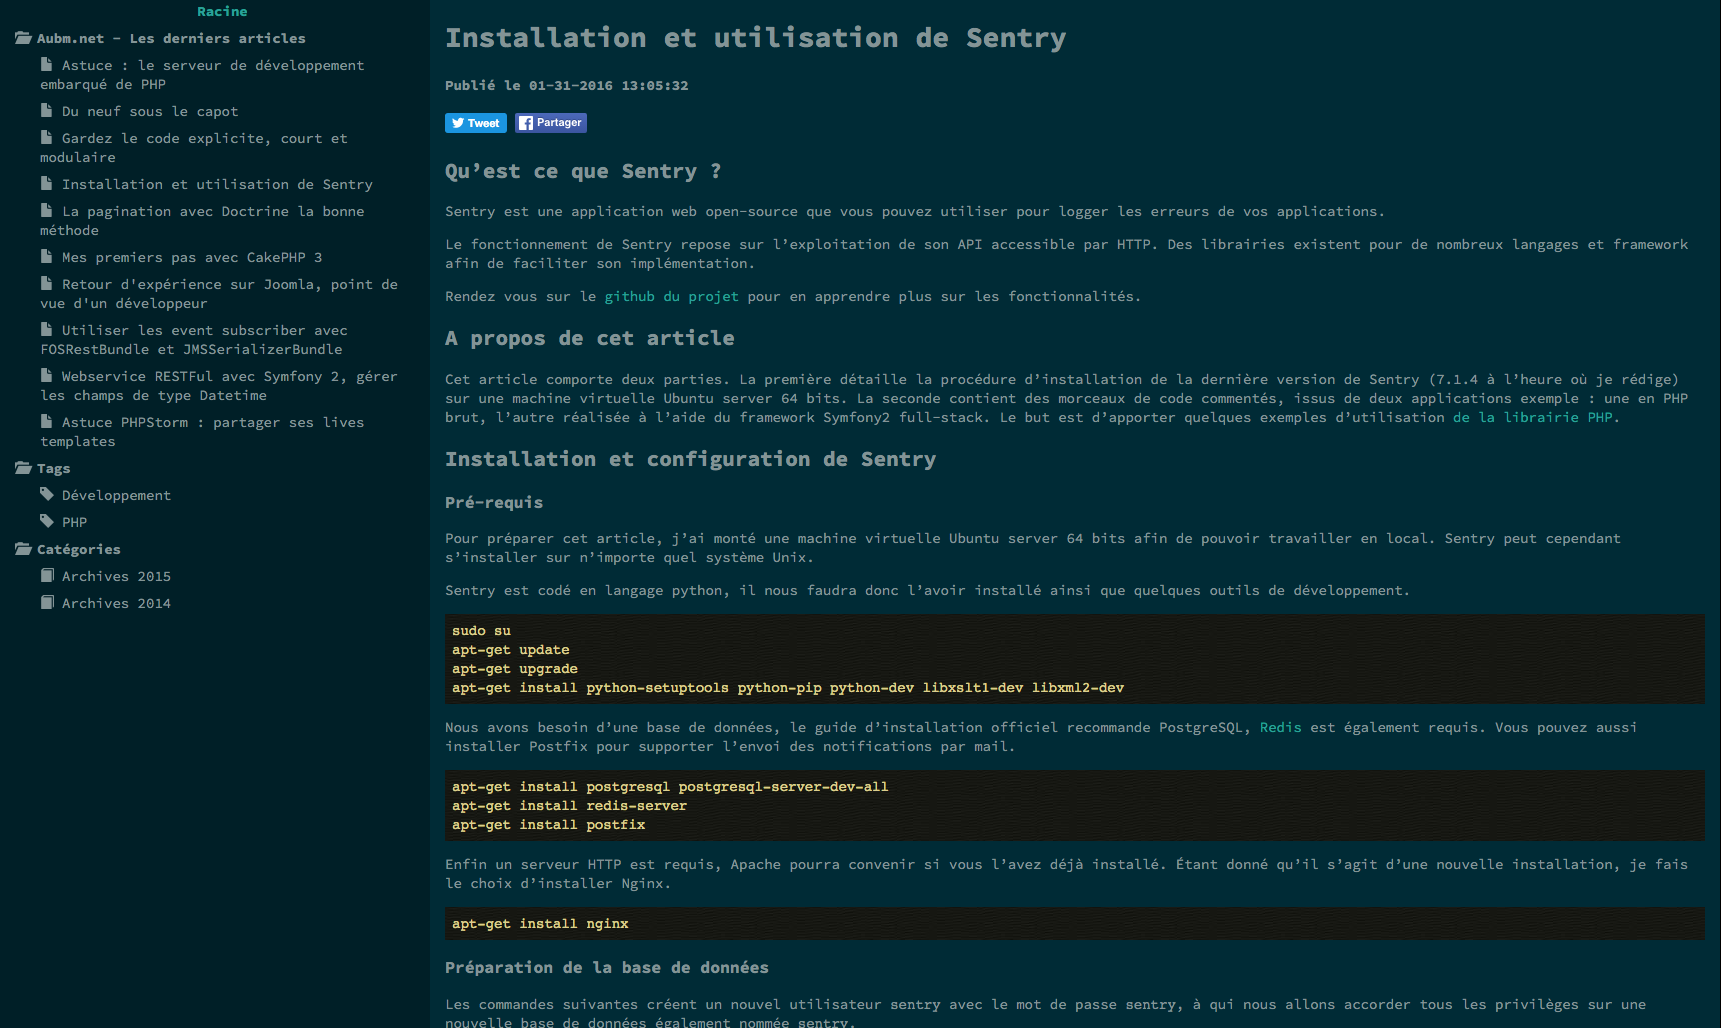1721x1028 pixels.
Task: Collapse the Tags folder
Action: 23,468
